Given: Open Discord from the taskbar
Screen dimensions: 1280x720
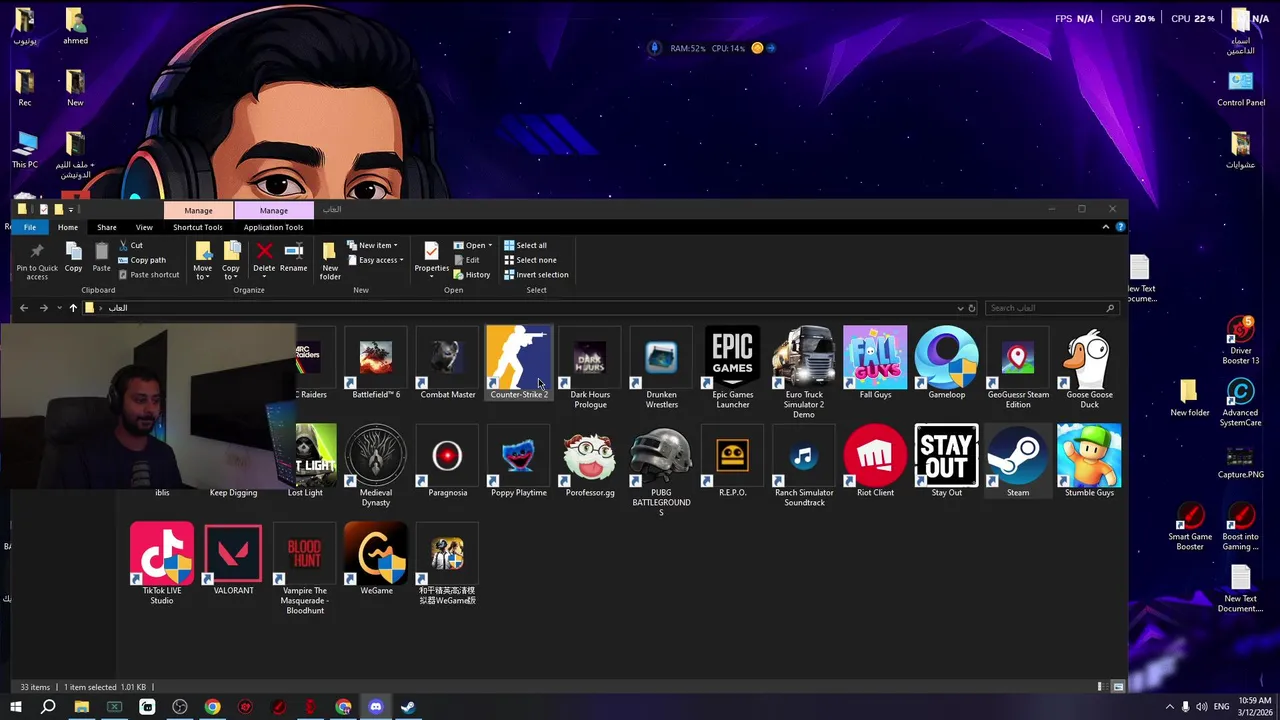Looking at the screenshot, I should (x=376, y=707).
